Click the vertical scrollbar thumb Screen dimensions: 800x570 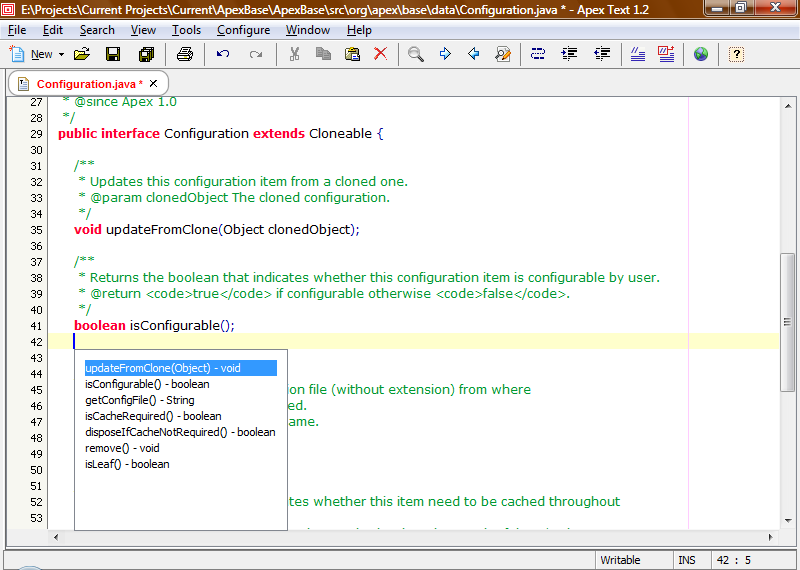[787, 323]
